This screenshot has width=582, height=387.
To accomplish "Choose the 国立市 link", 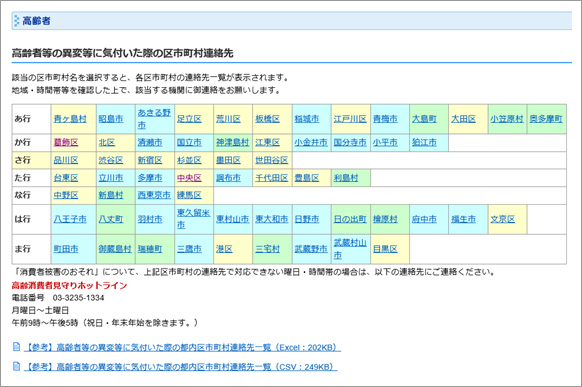I will pyautogui.click(x=189, y=142).
